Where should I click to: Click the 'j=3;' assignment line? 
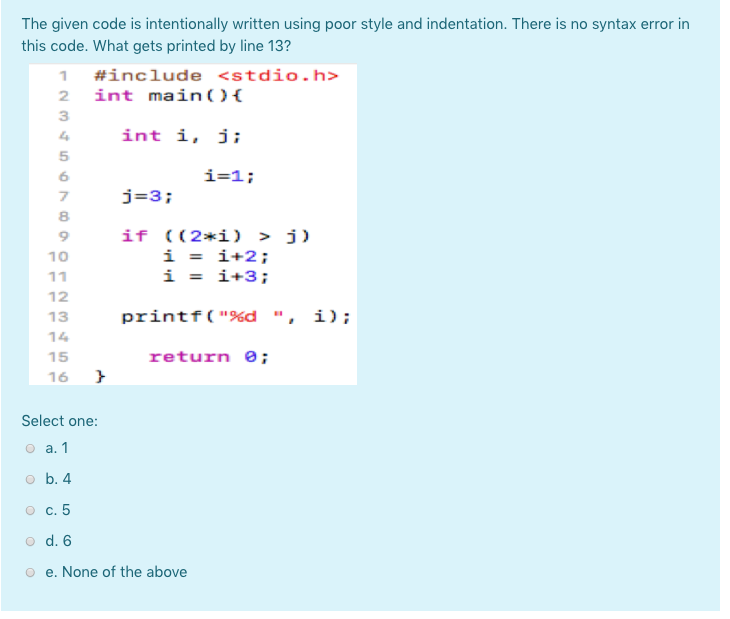[147, 196]
